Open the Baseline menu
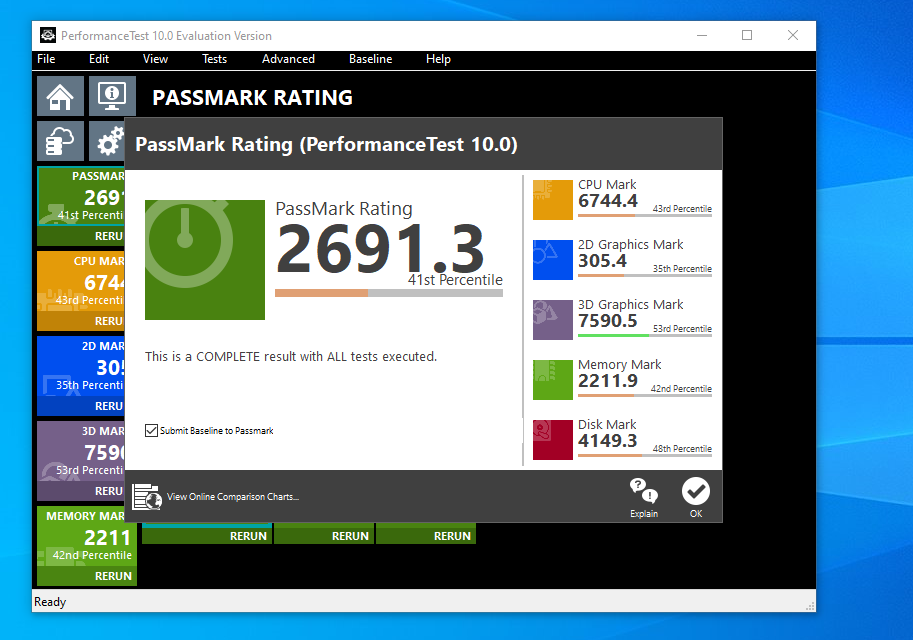The height and width of the screenshot is (640, 913). pos(370,59)
